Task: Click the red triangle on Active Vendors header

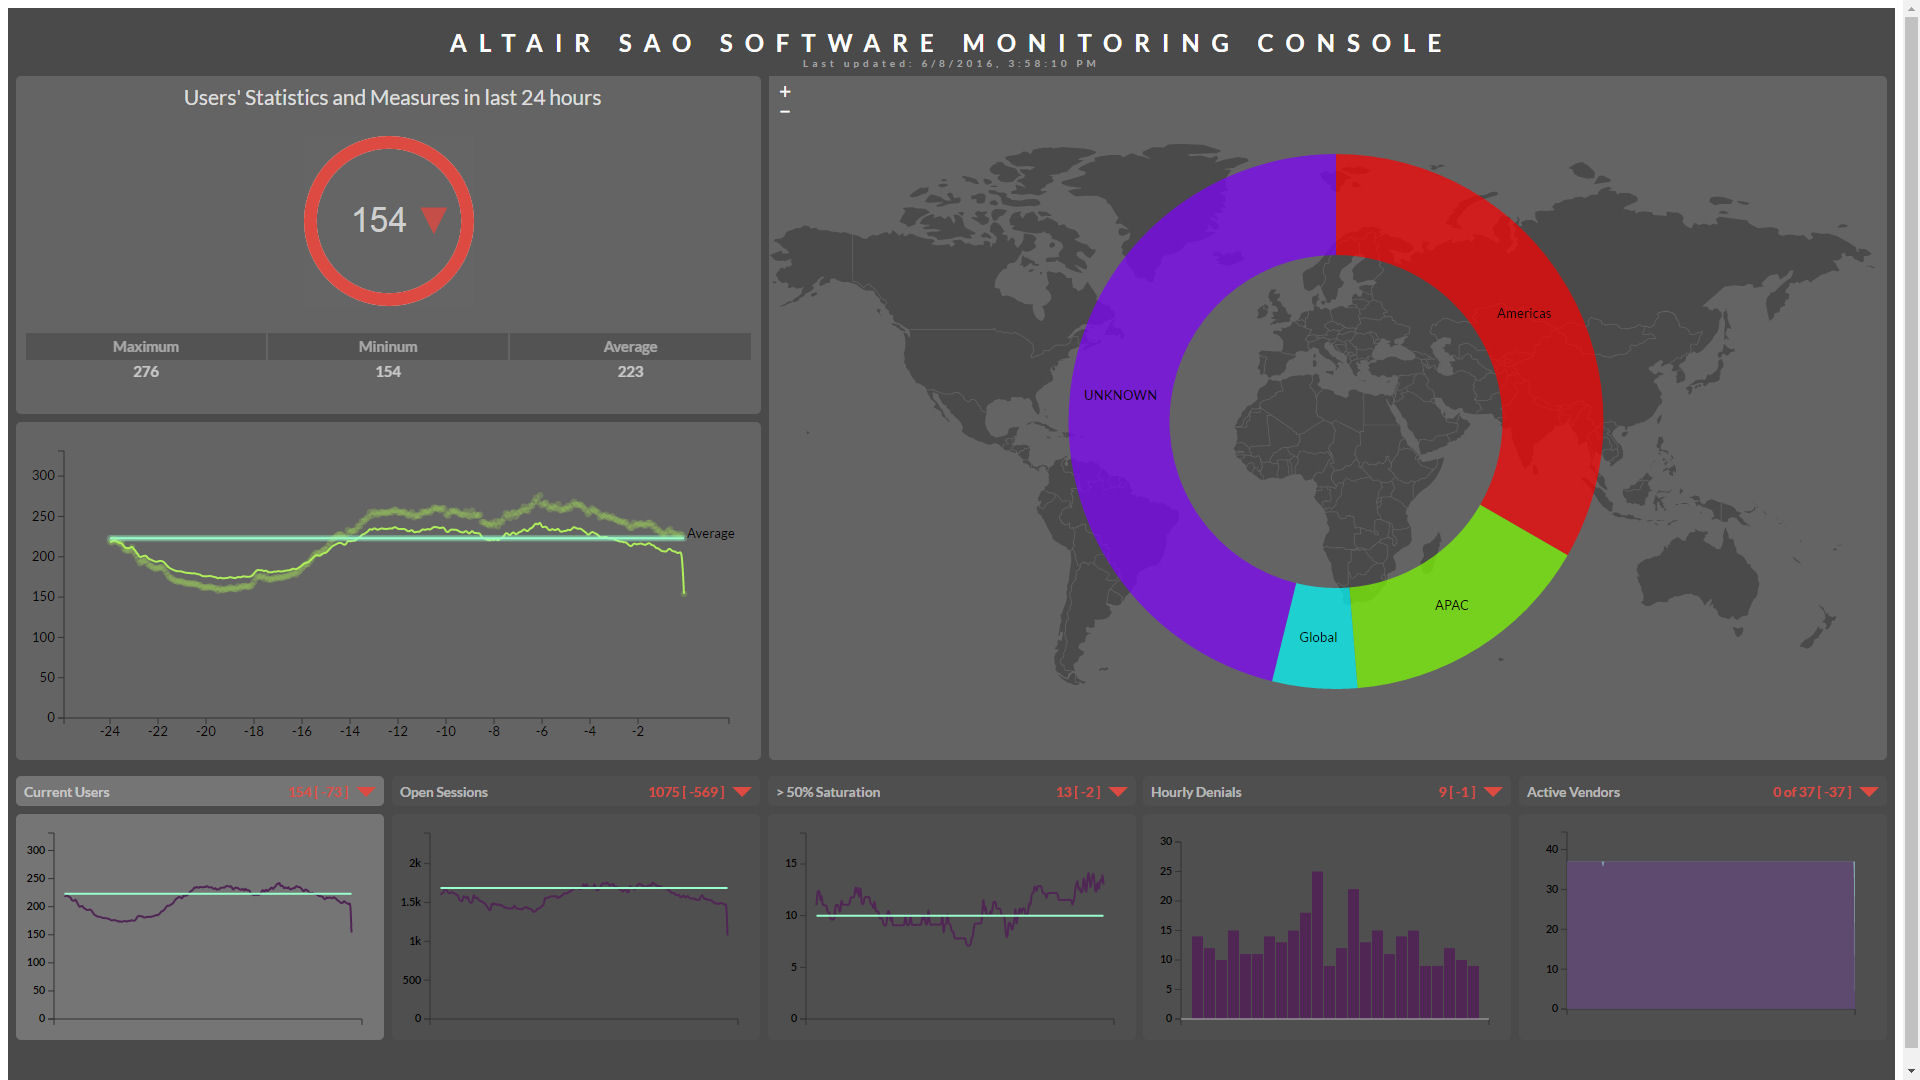Action: [x=1868, y=791]
